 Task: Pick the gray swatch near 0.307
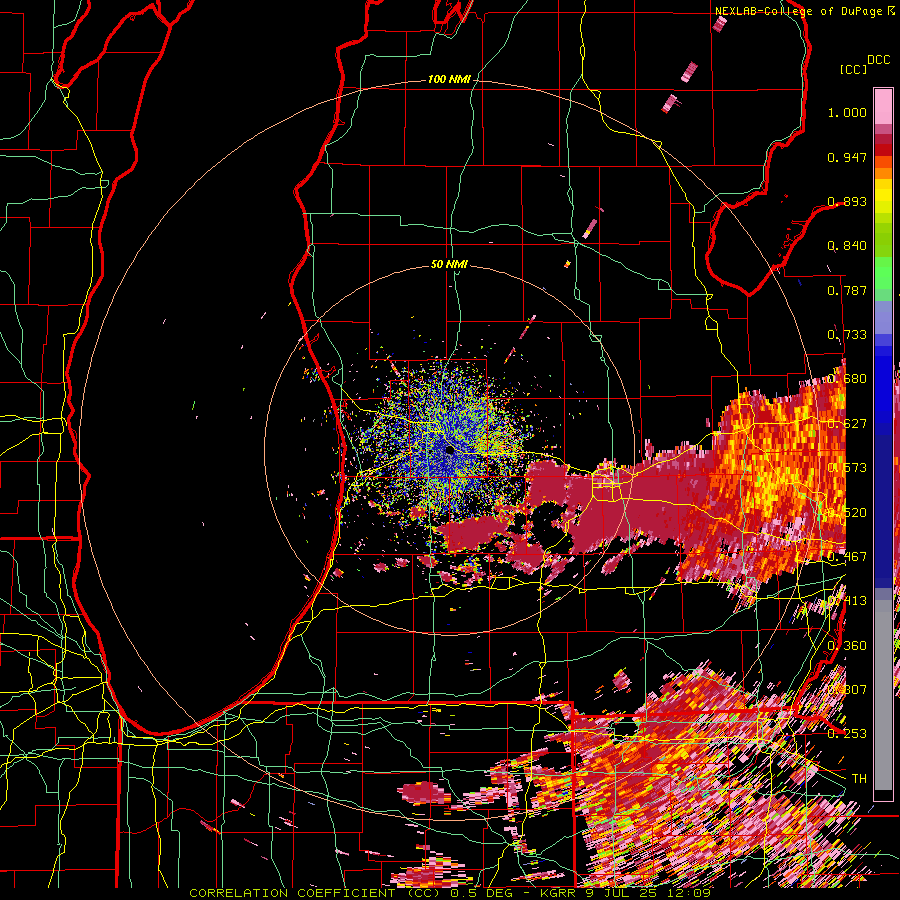[x=883, y=700]
